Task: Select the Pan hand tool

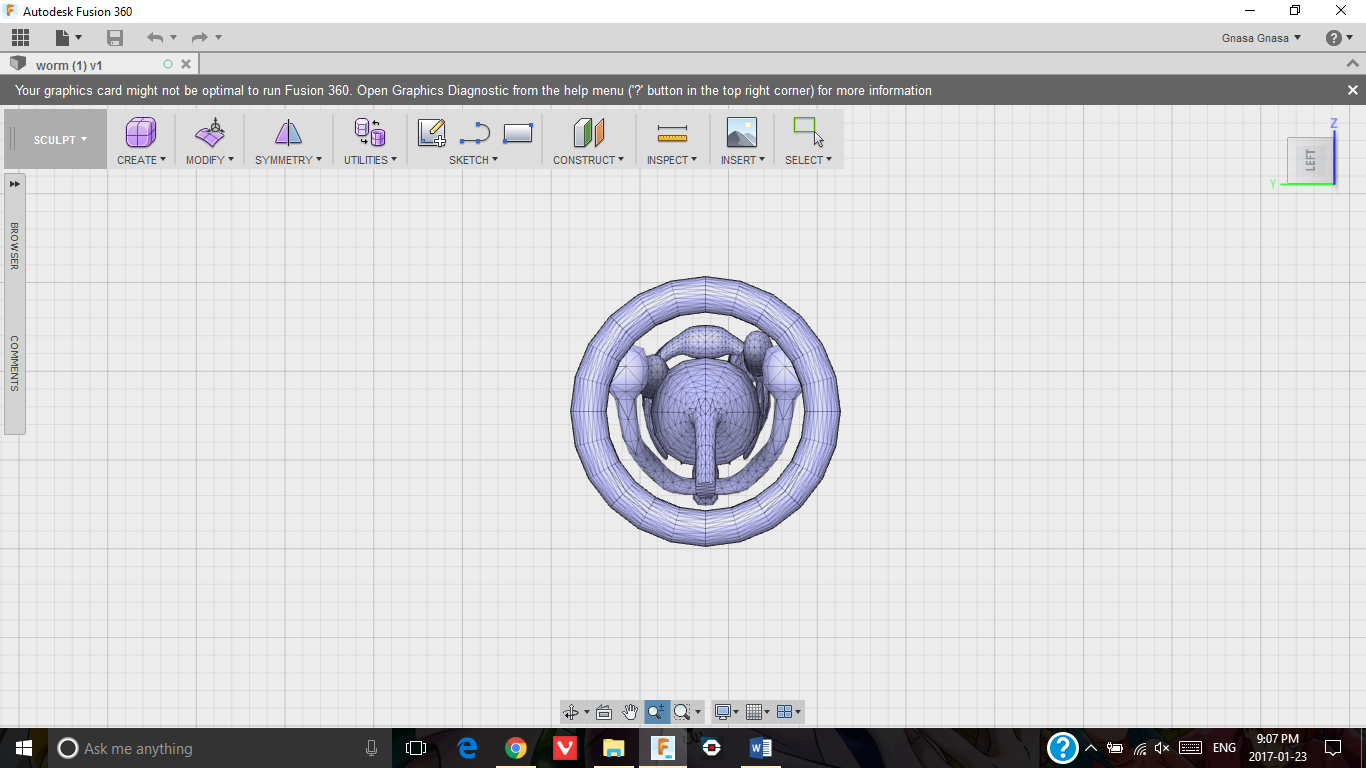Action: 630,712
